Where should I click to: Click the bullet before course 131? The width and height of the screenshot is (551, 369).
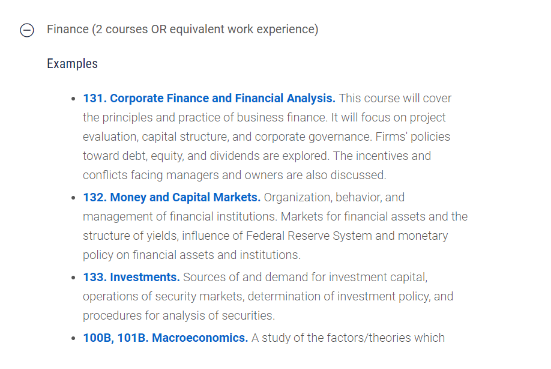[x=73, y=99]
